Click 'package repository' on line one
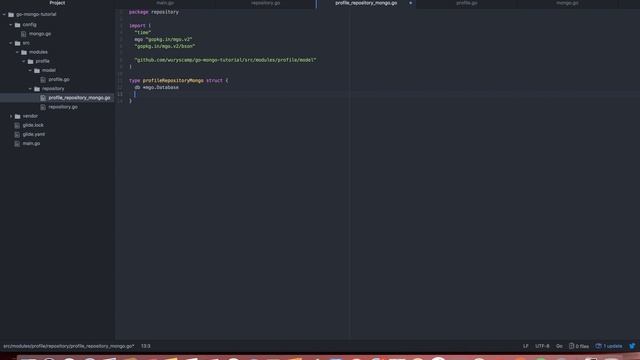 click(x=154, y=12)
